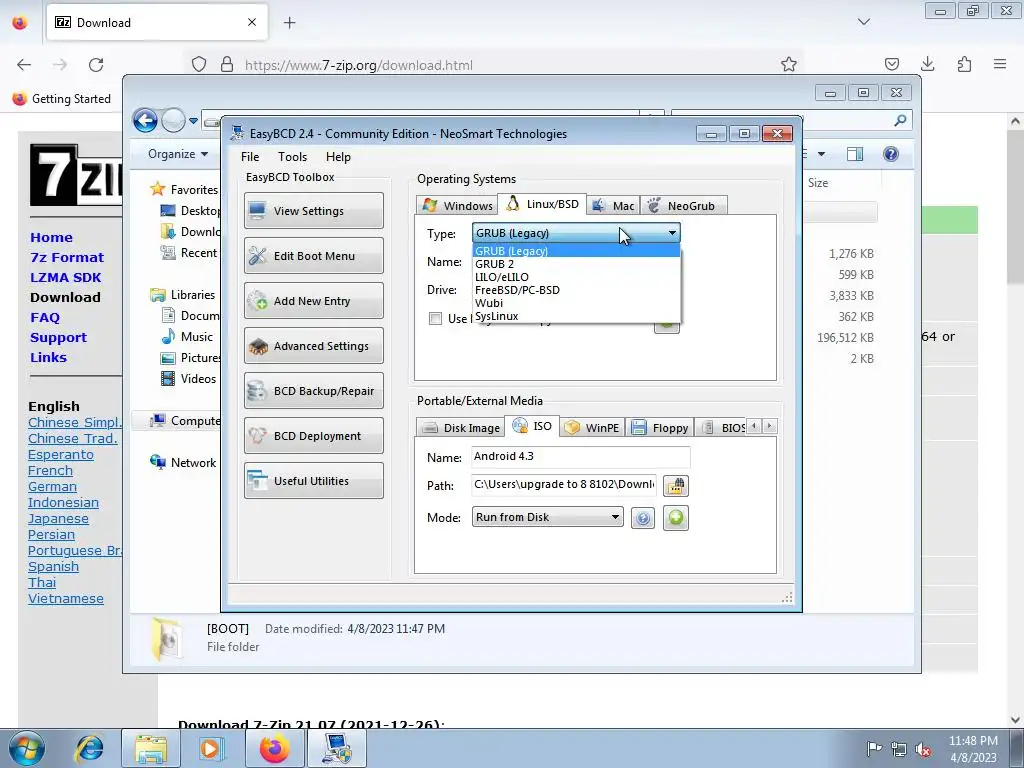The height and width of the screenshot is (768, 1024).
Task: Click the Explorer back arrow button
Action: (145, 120)
